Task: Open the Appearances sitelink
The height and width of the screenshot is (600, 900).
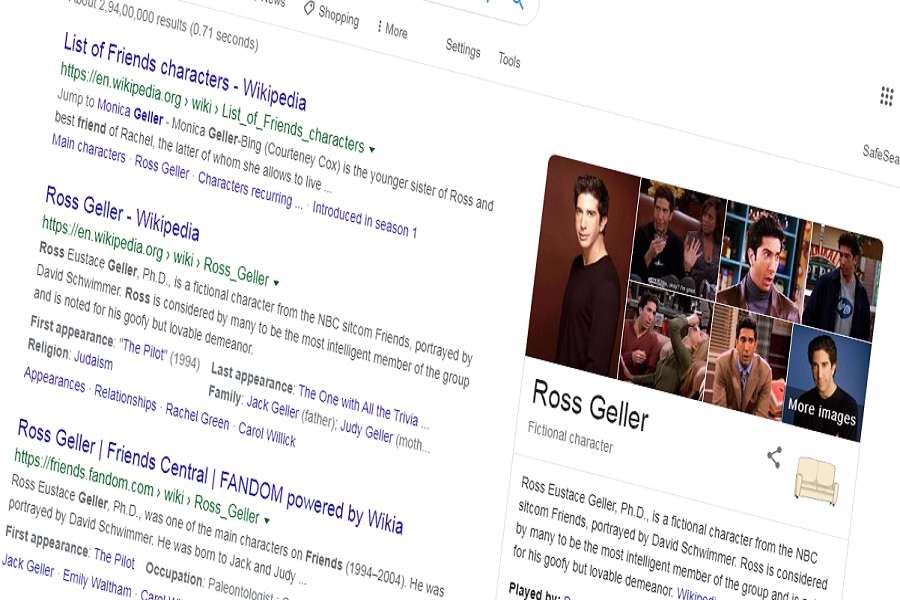Action: pos(55,380)
